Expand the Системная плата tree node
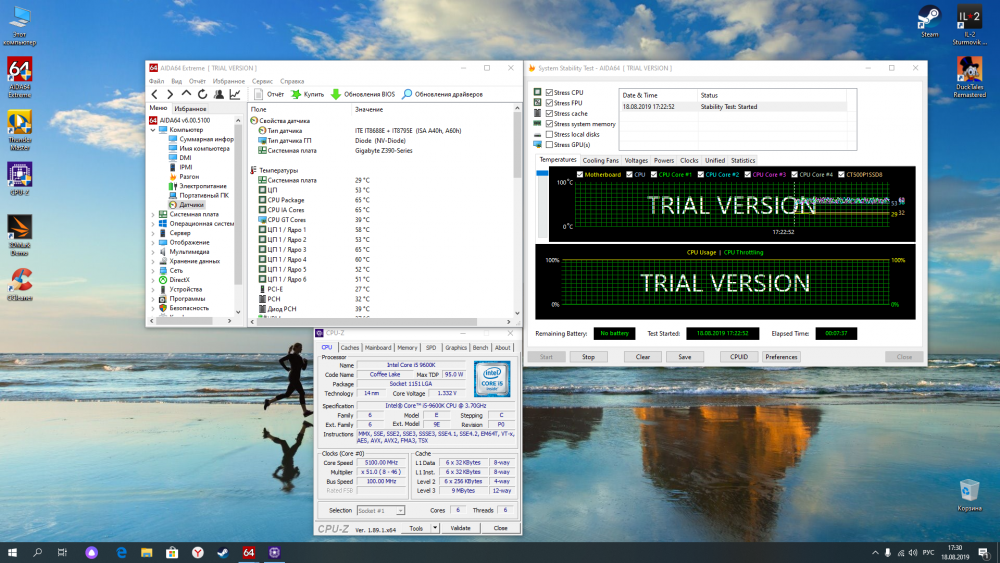This screenshot has height=563, width=1000. [153, 214]
